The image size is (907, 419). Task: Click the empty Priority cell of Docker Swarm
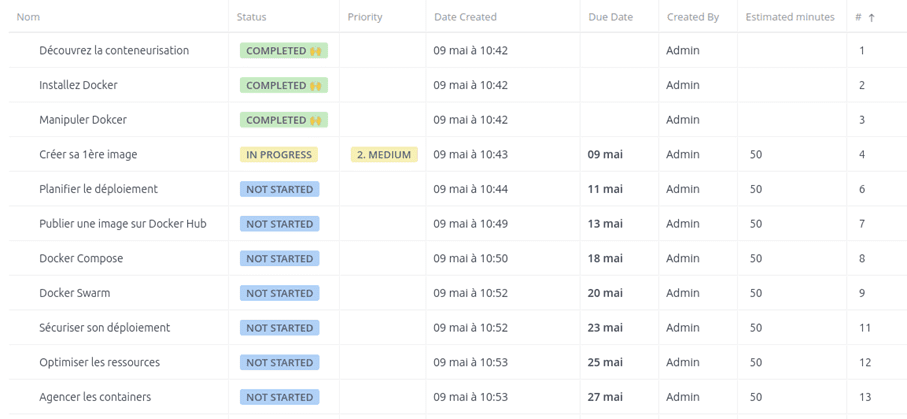click(x=382, y=293)
